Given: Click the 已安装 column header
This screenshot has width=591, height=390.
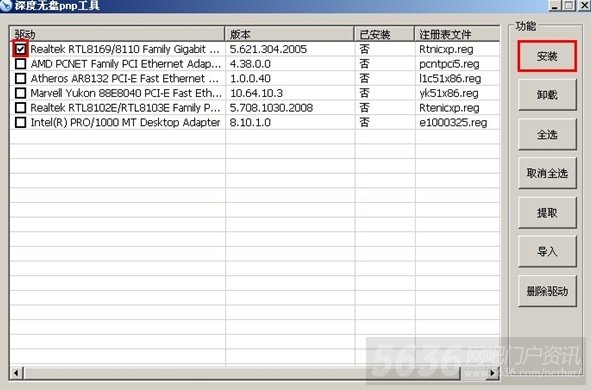Looking at the screenshot, I should pyautogui.click(x=384, y=34).
